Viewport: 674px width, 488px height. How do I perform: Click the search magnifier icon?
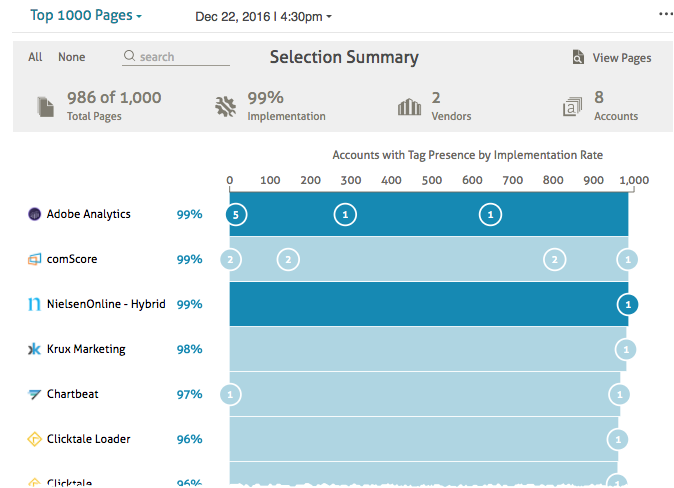click(129, 56)
